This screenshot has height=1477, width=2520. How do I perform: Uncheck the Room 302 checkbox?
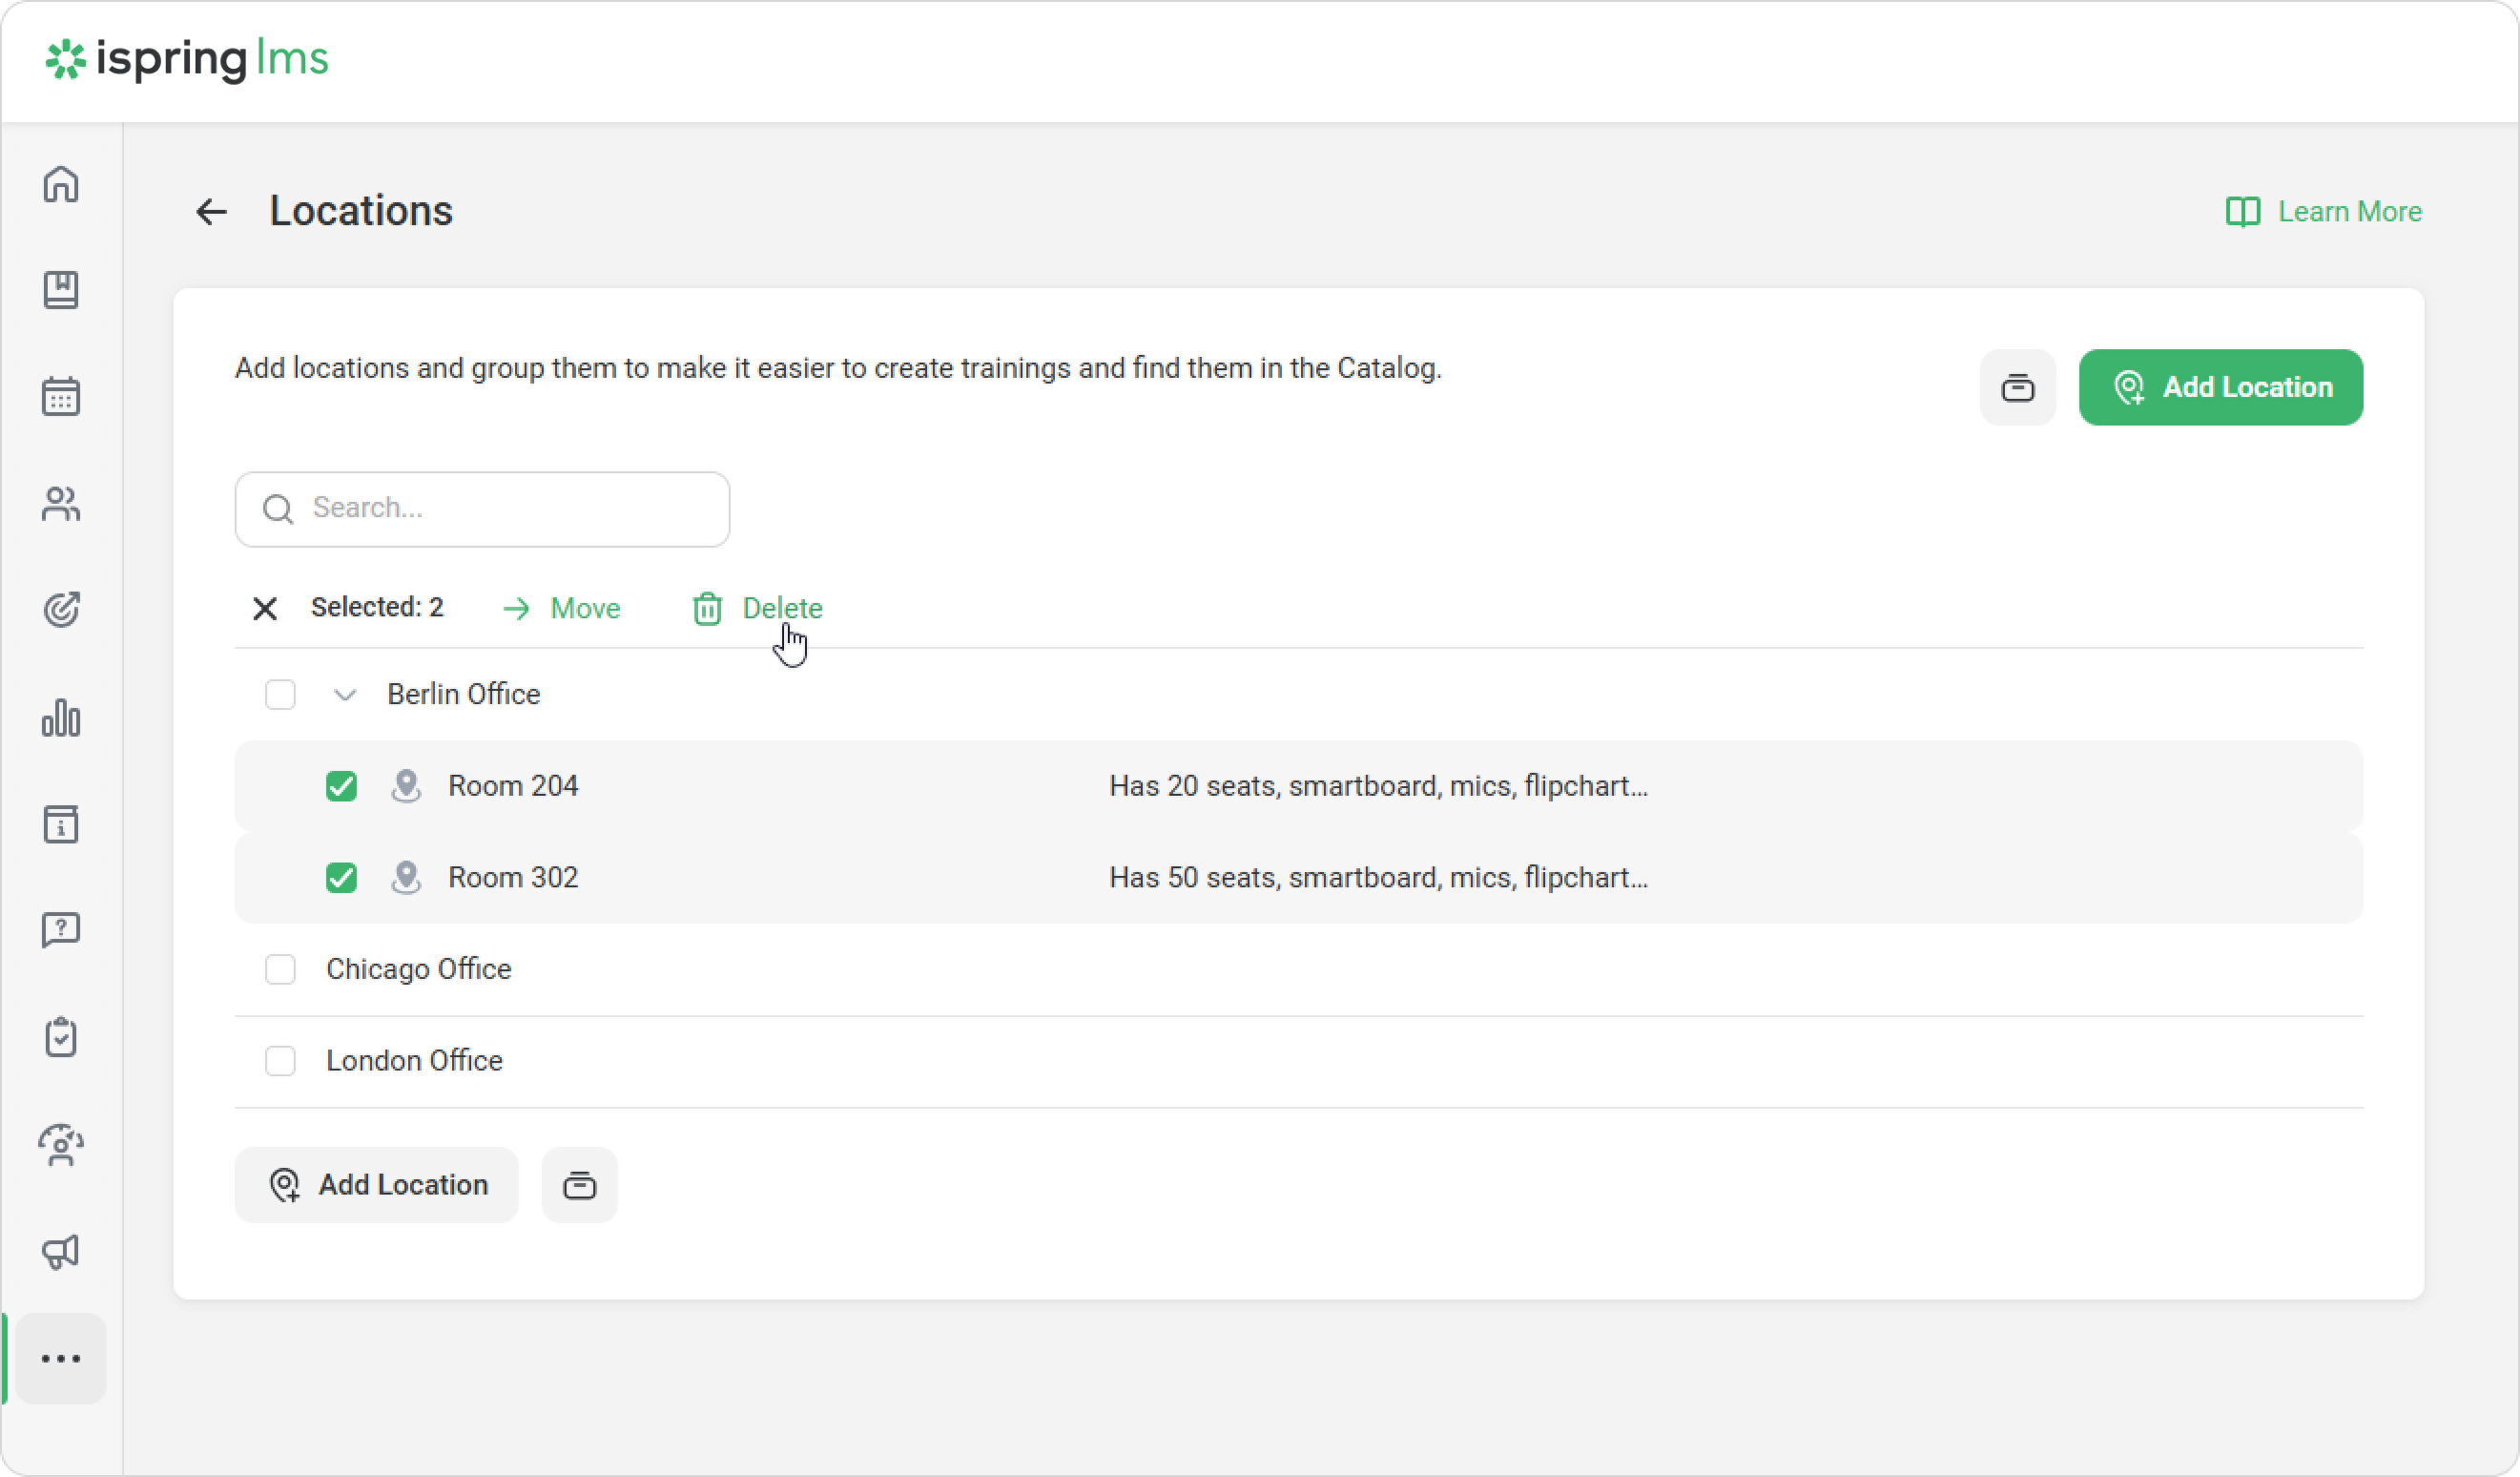point(341,878)
